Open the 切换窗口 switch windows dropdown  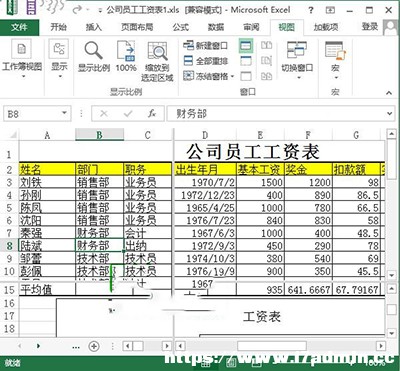(298, 78)
